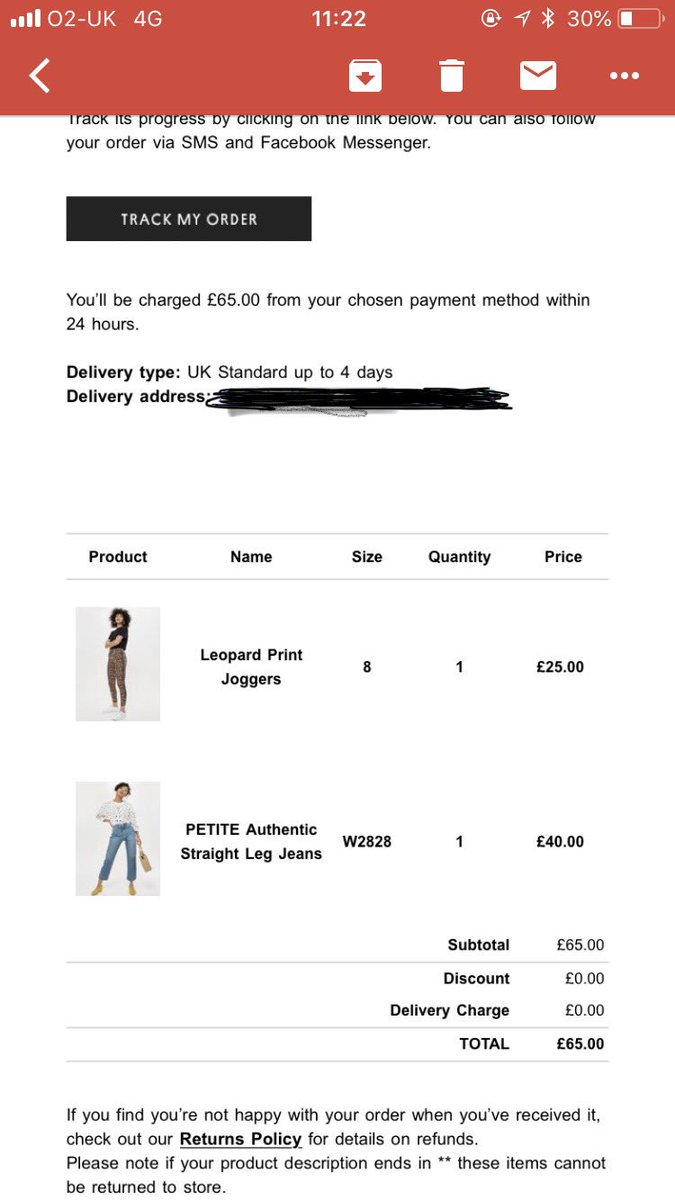Open the three-dot more options menu
This screenshot has height=1200, width=675.
(x=624, y=76)
